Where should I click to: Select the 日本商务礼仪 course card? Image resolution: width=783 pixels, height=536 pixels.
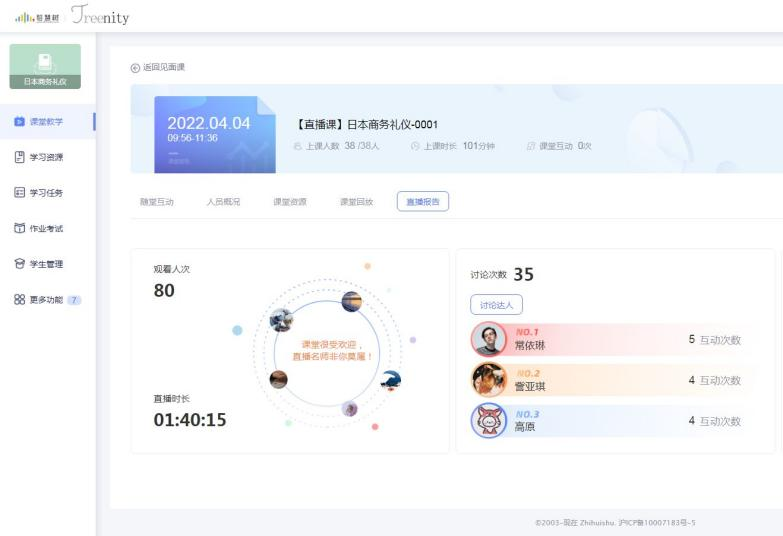pyautogui.click(x=45, y=66)
